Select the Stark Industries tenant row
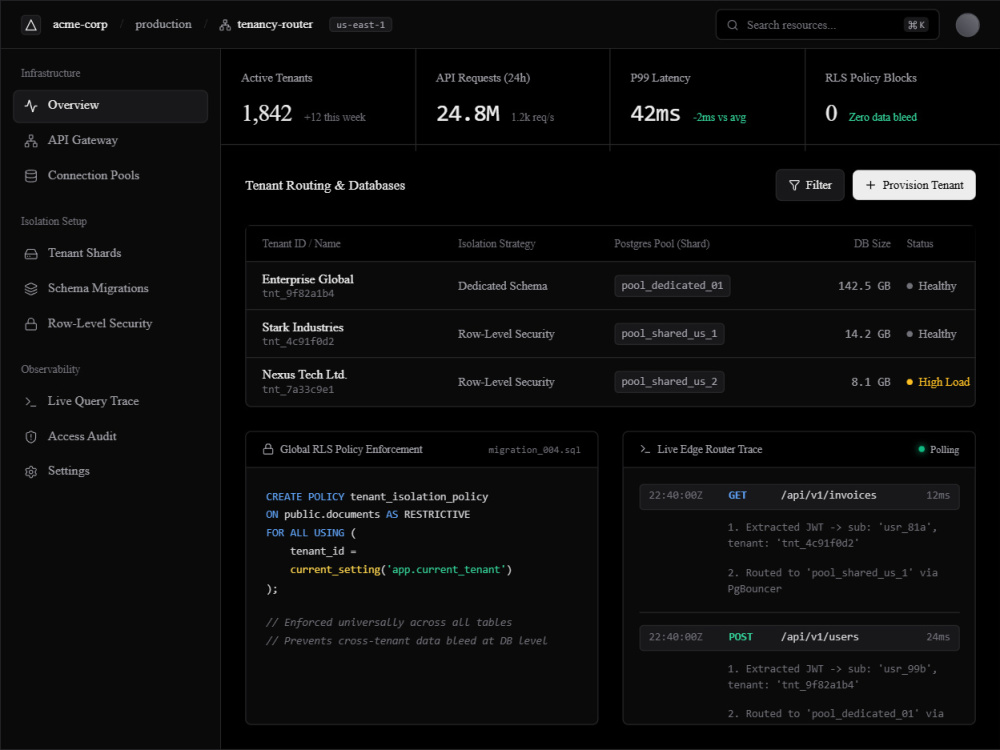Image resolution: width=1000 pixels, height=750 pixels. (610, 334)
